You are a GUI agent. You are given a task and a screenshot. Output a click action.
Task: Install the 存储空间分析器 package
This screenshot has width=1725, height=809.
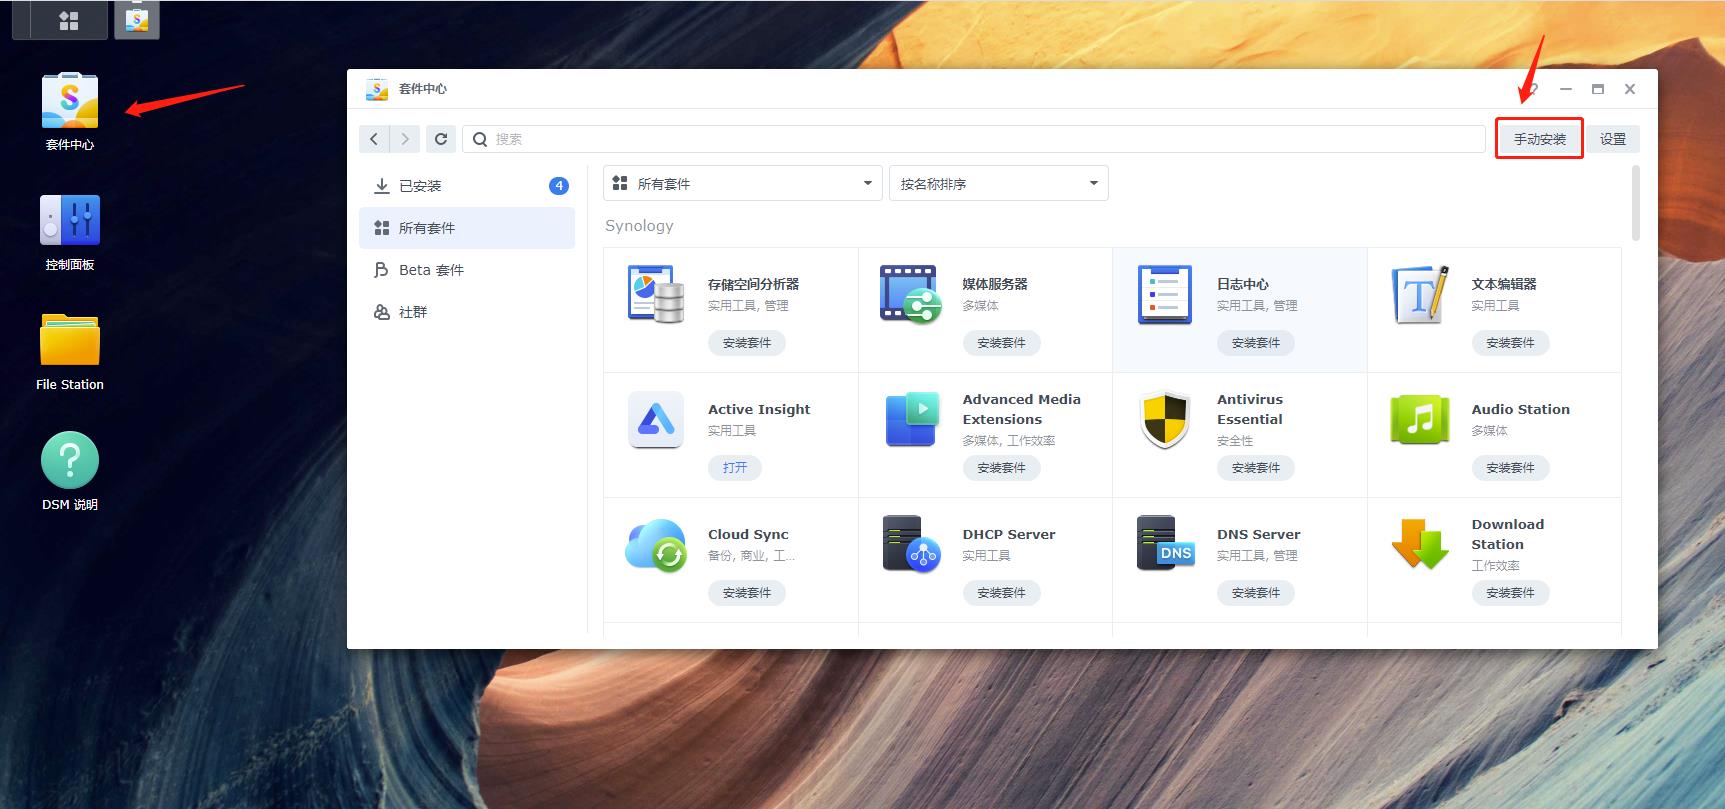point(747,343)
